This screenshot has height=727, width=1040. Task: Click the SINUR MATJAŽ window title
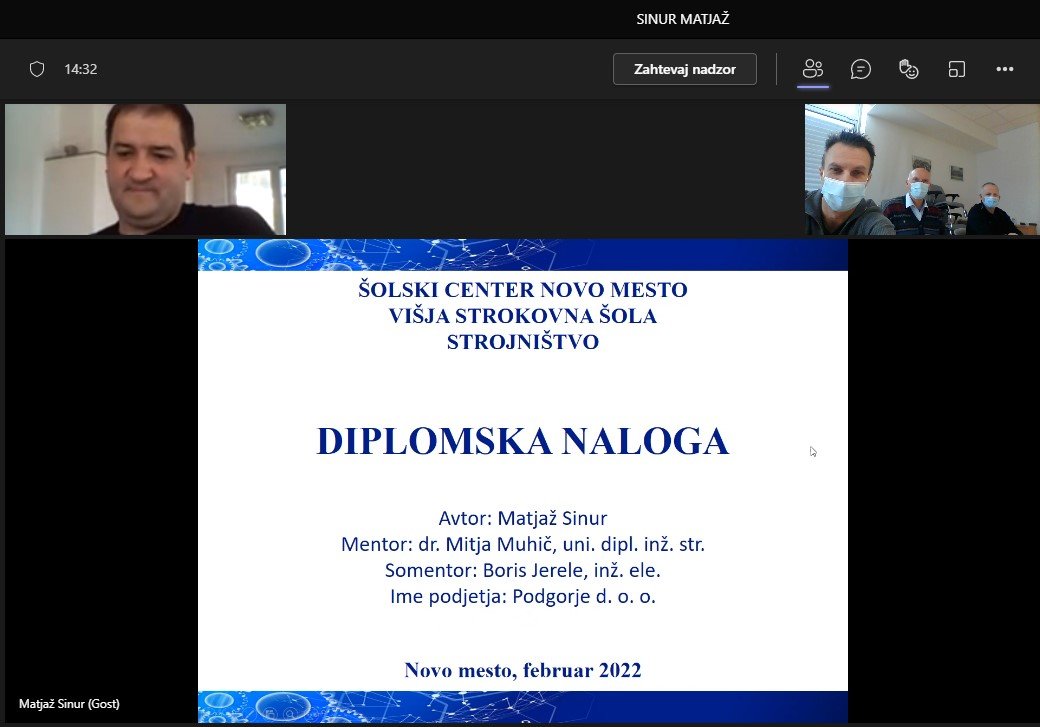pos(682,19)
